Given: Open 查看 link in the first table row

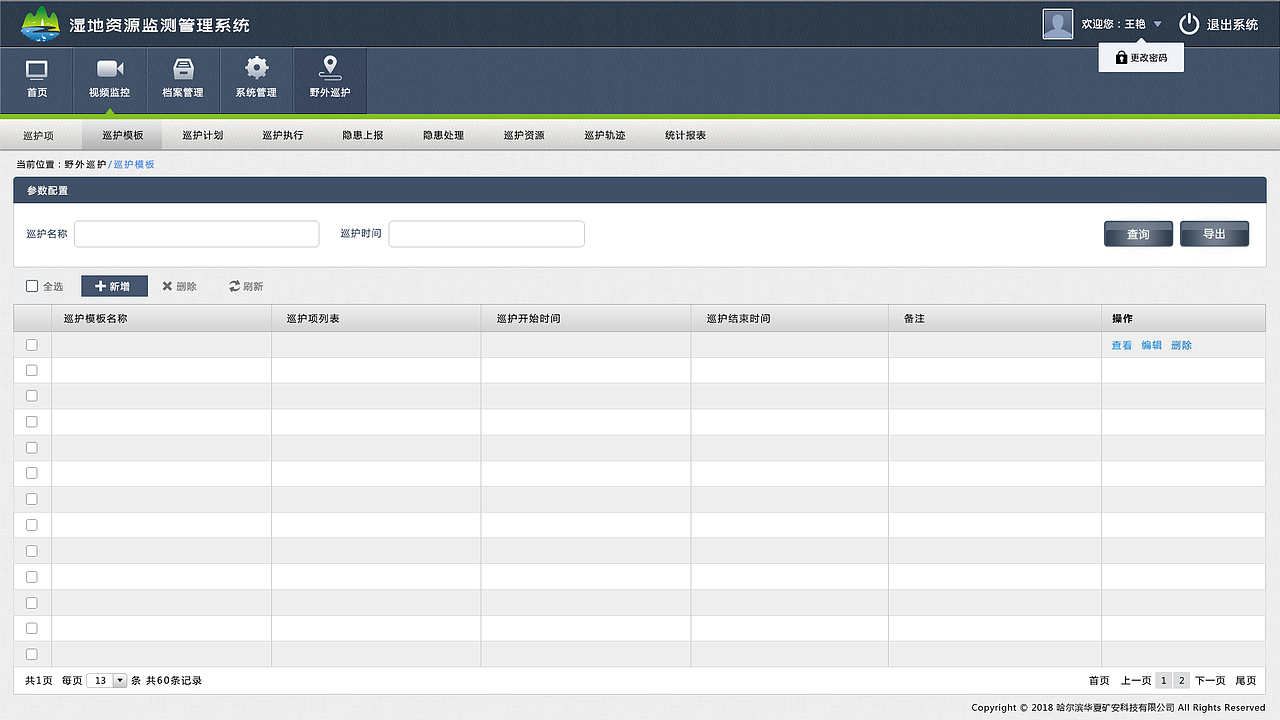Looking at the screenshot, I should point(1122,345).
